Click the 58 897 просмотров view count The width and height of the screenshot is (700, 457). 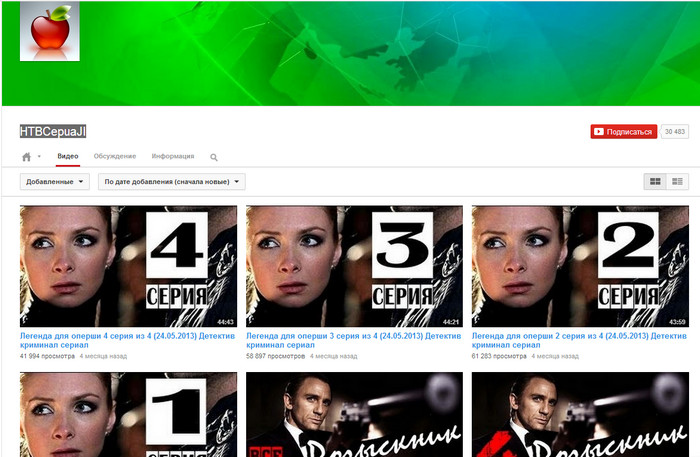point(275,356)
